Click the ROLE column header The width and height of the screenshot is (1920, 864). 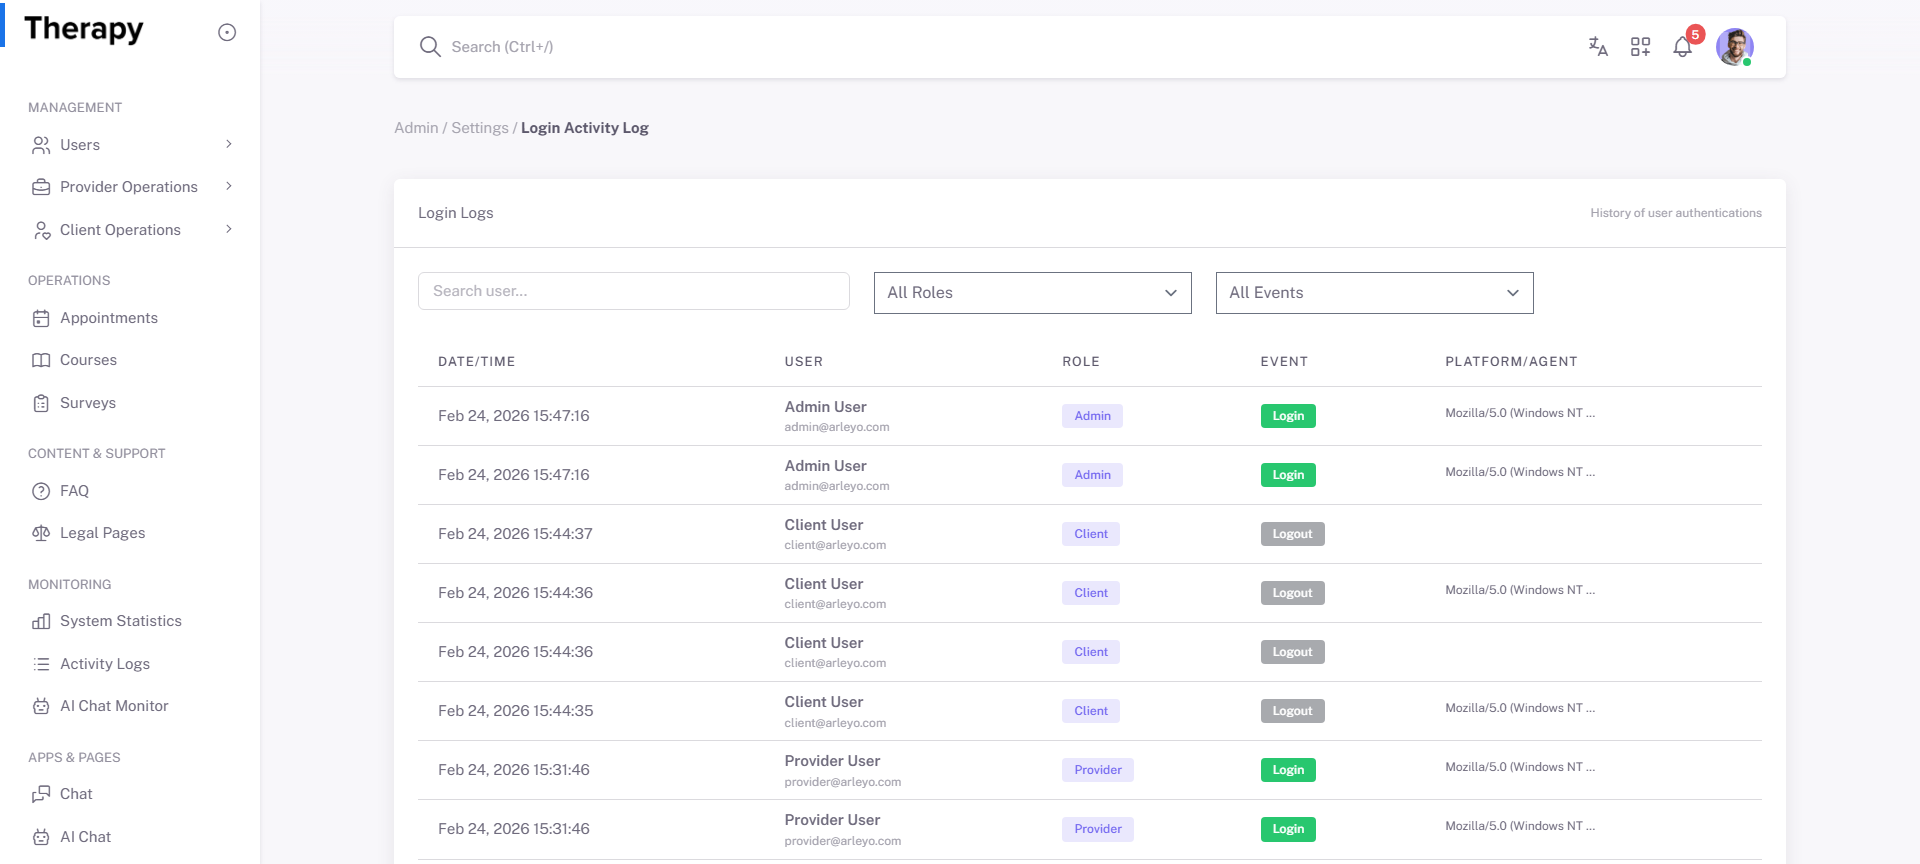pos(1081,362)
